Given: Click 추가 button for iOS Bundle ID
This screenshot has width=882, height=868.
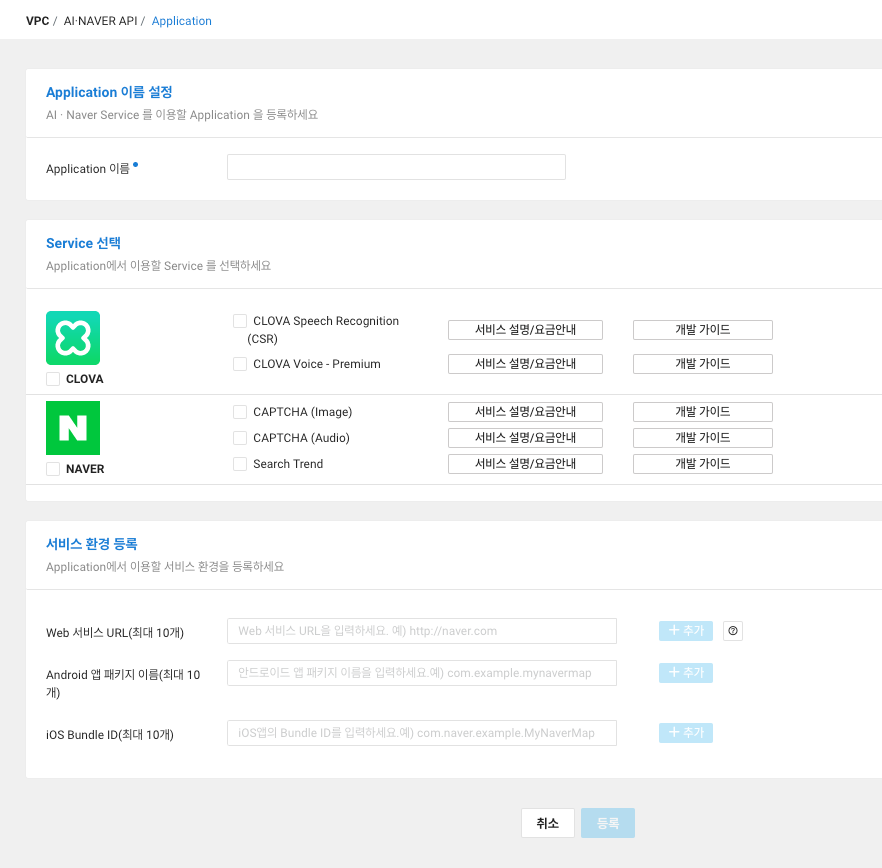Looking at the screenshot, I should [686, 733].
